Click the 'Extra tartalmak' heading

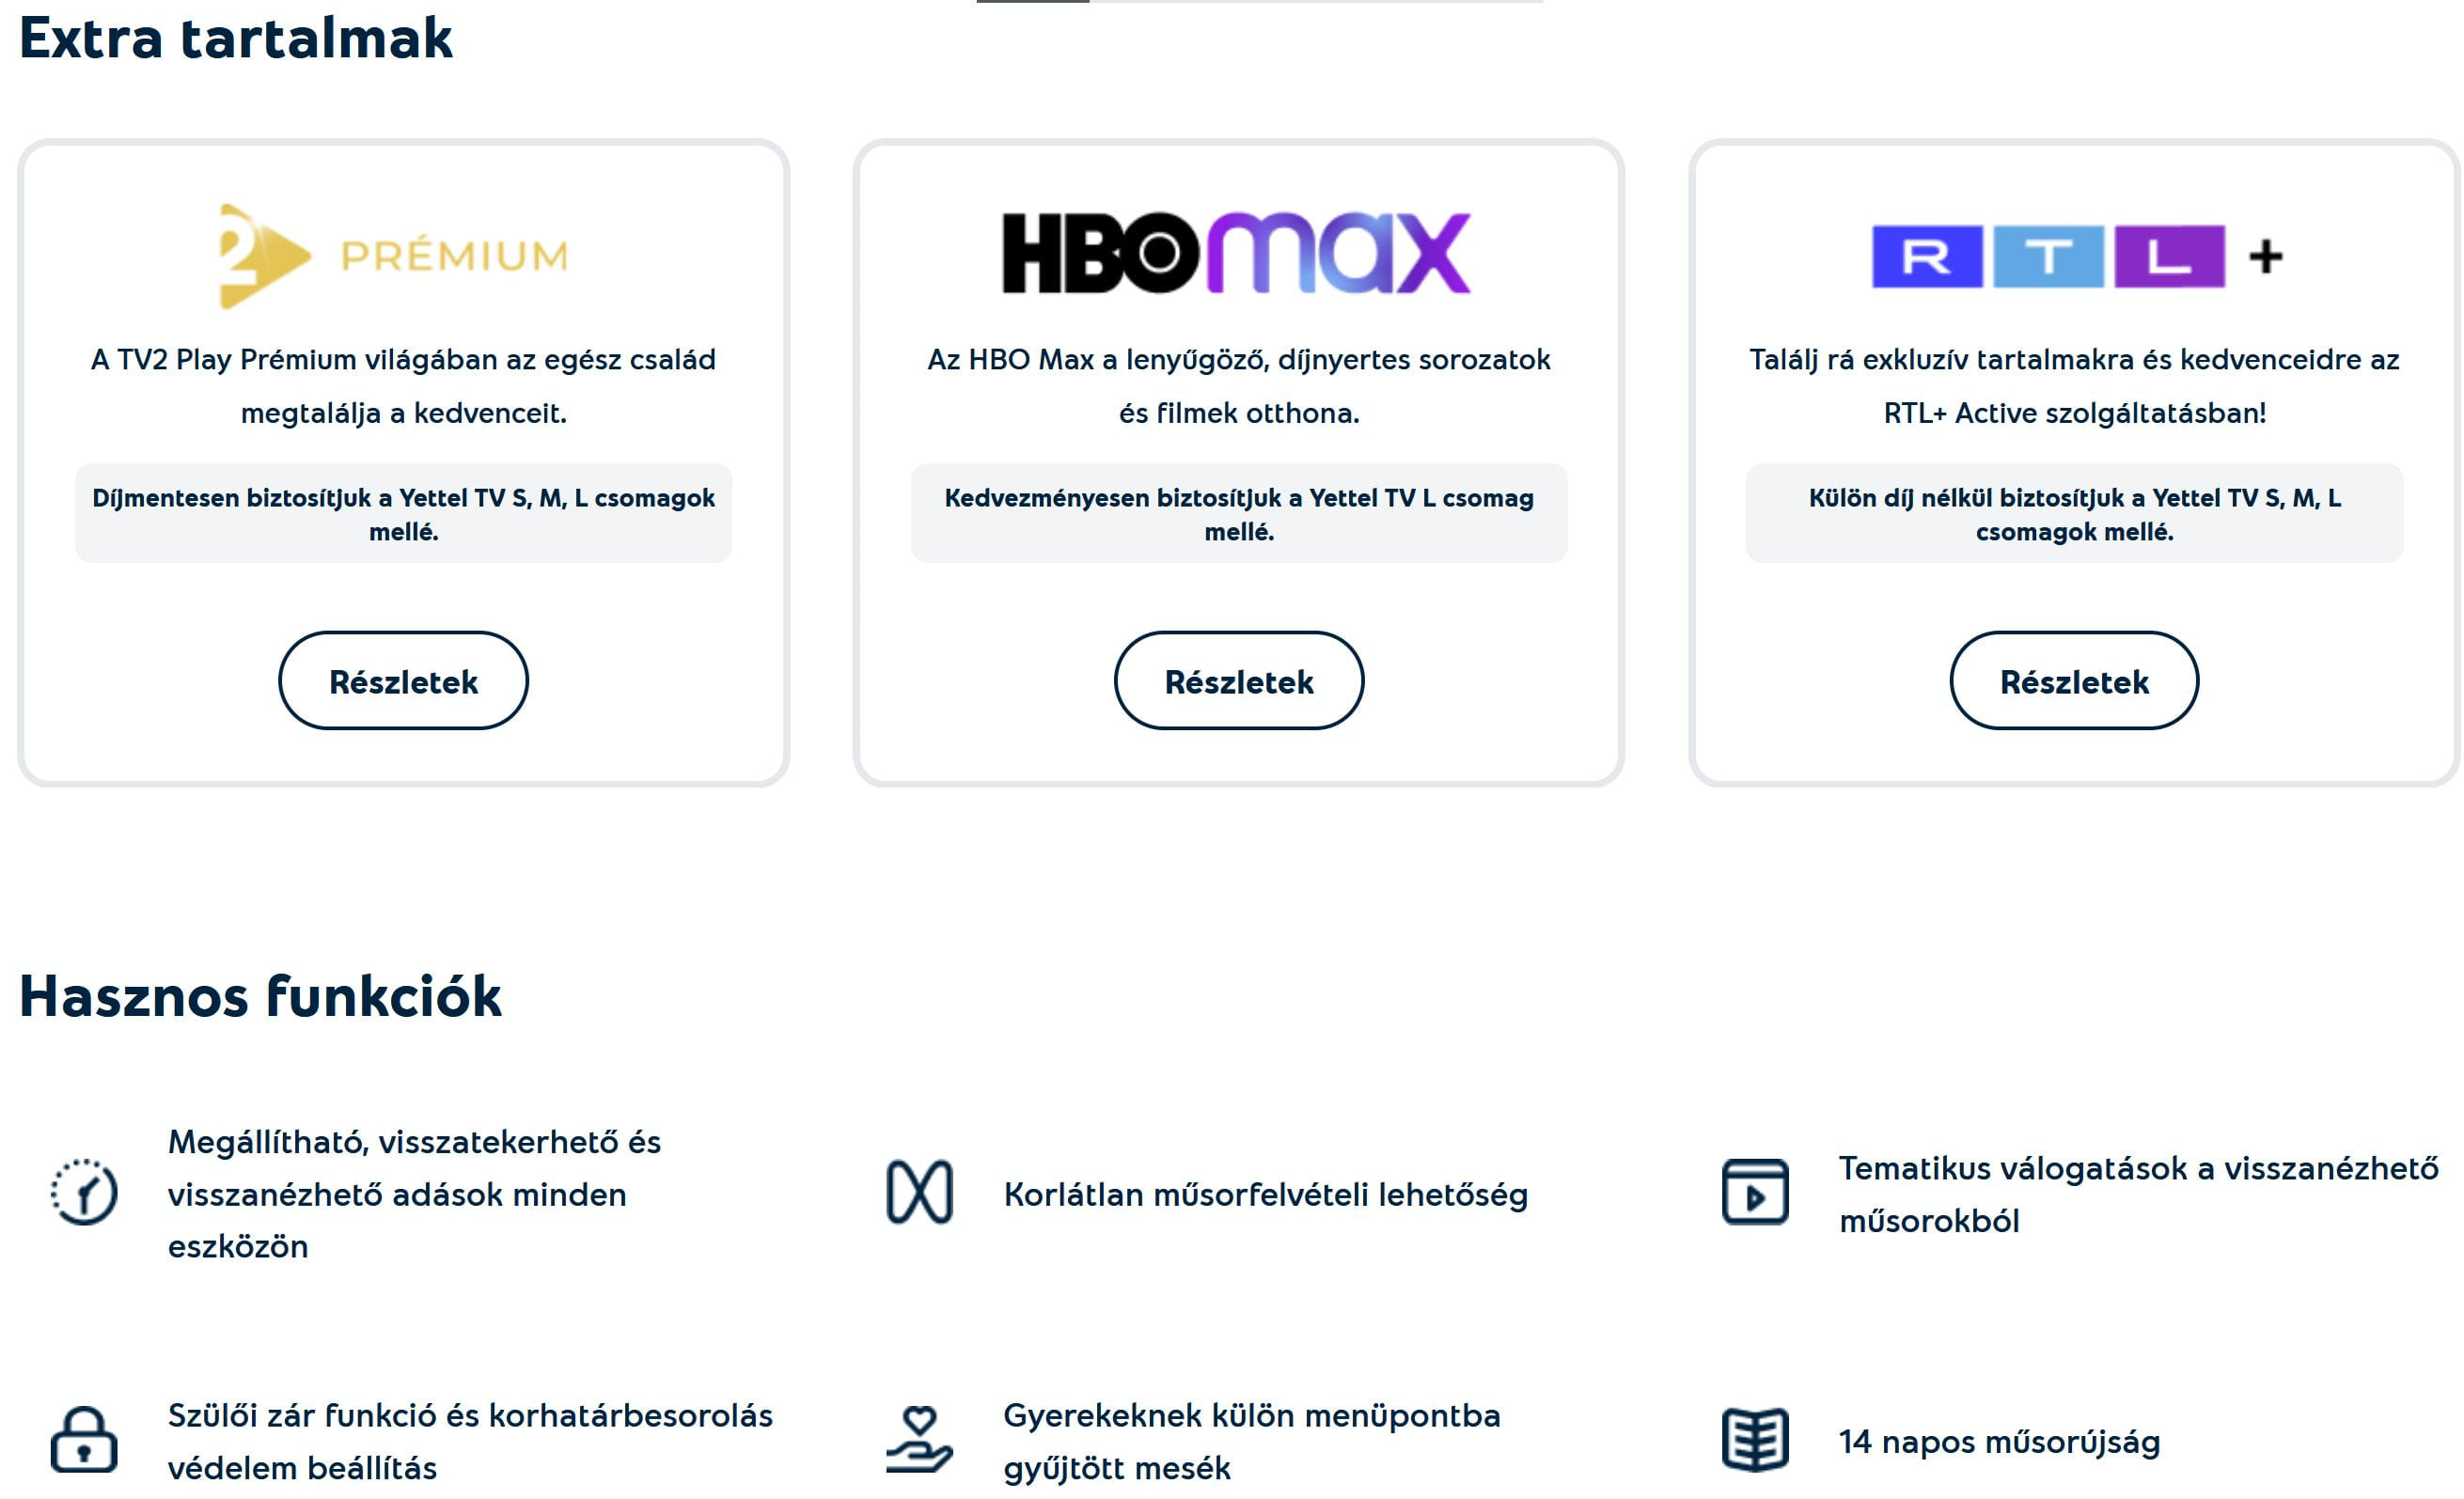(236, 38)
